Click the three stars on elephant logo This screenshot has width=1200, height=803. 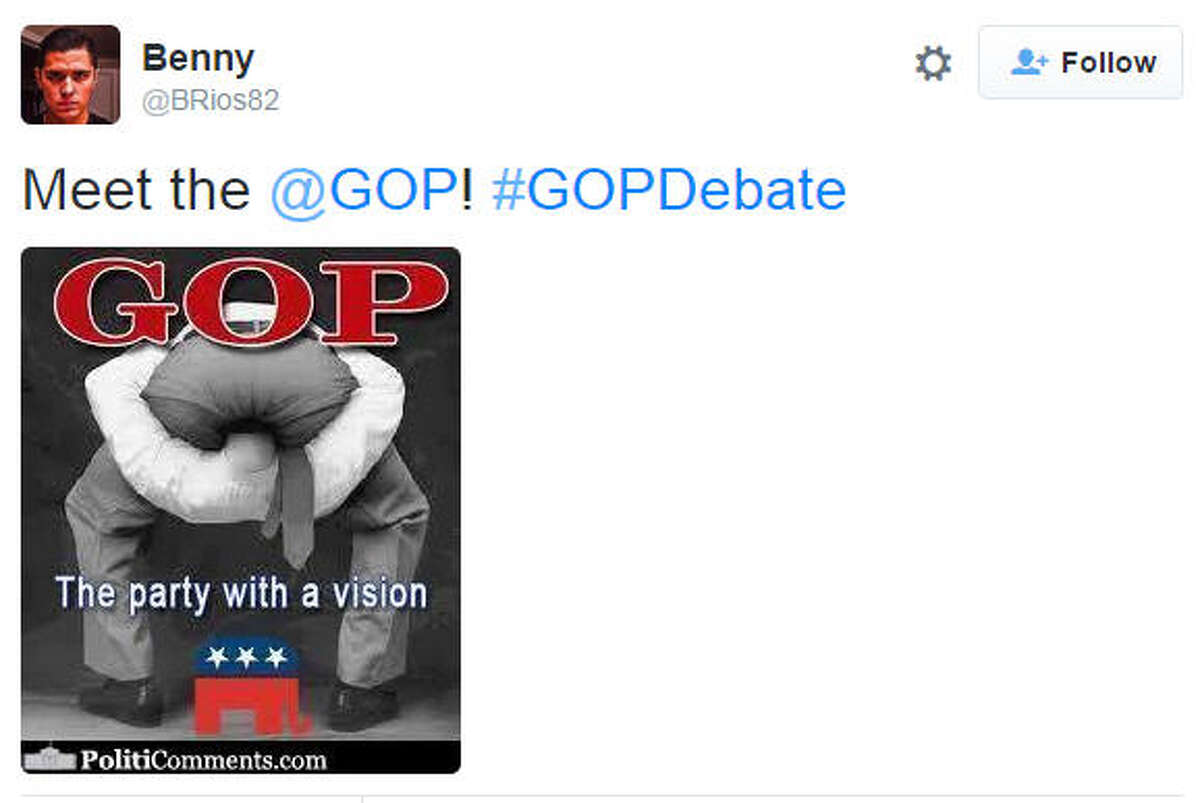(x=246, y=658)
